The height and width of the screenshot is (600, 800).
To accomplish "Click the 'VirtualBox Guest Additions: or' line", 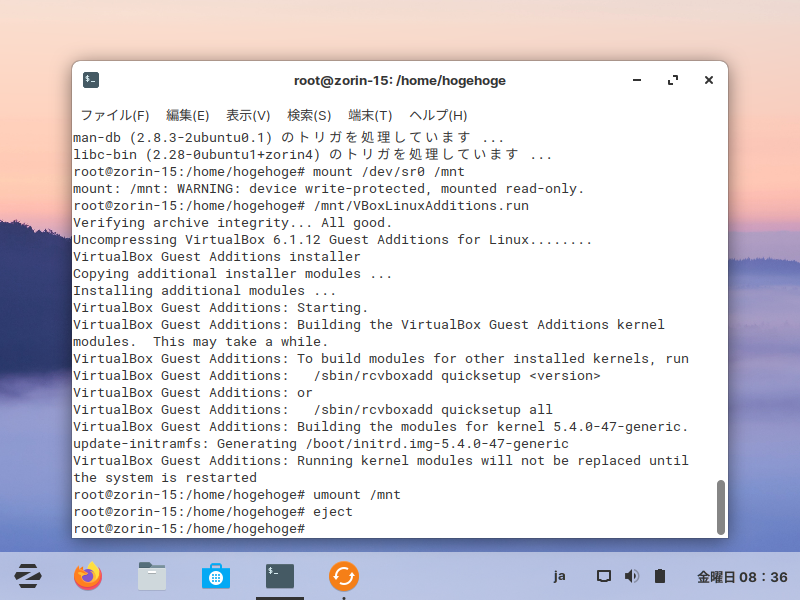I will 193,393.
